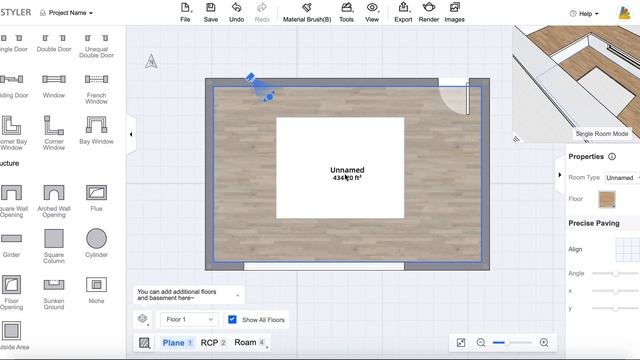Screen dimensions: 640x360
Task: Select the Double Door element
Action: (54, 43)
